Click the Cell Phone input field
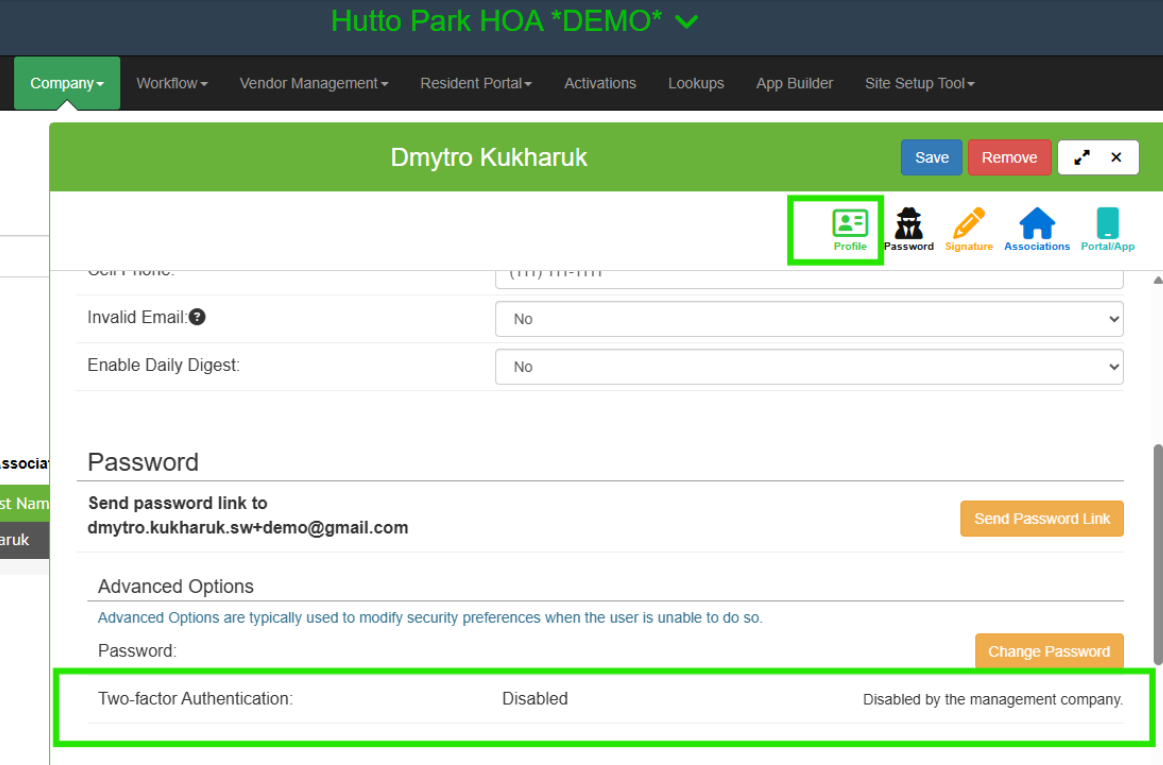 pyautogui.click(x=808, y=276)
